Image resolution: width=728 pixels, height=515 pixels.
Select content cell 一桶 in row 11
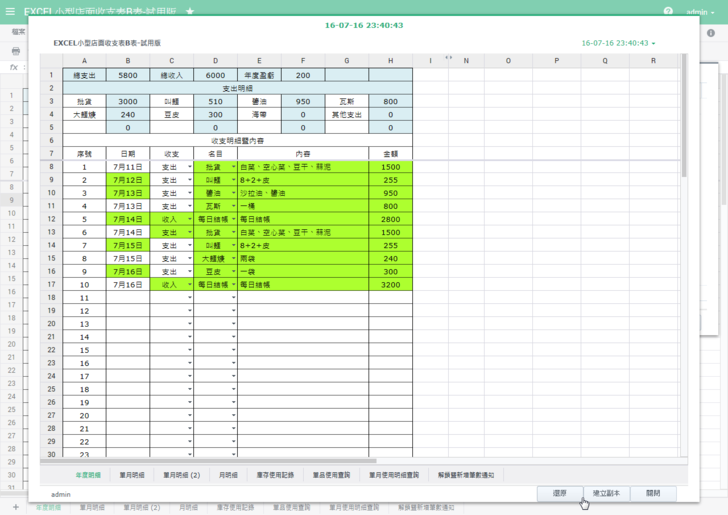point(303,206)
